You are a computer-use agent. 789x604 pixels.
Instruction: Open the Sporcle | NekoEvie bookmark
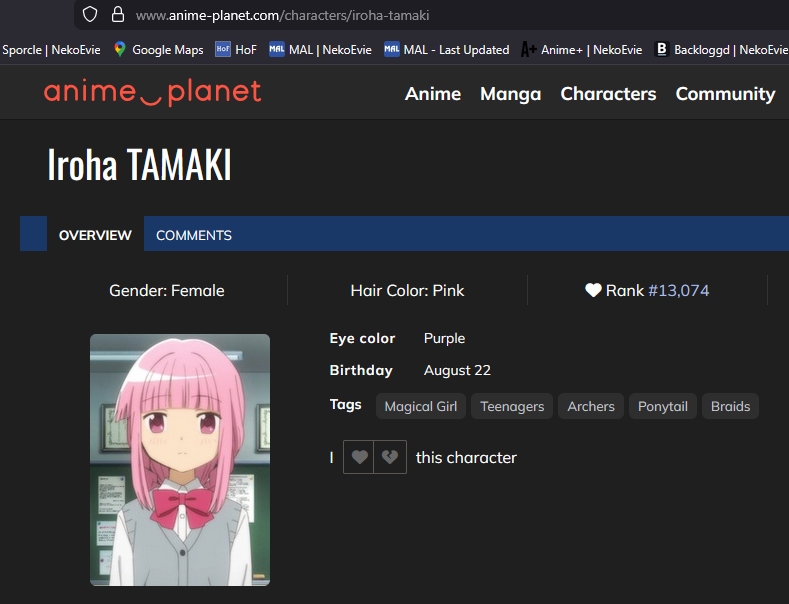[x=51, y=50]
